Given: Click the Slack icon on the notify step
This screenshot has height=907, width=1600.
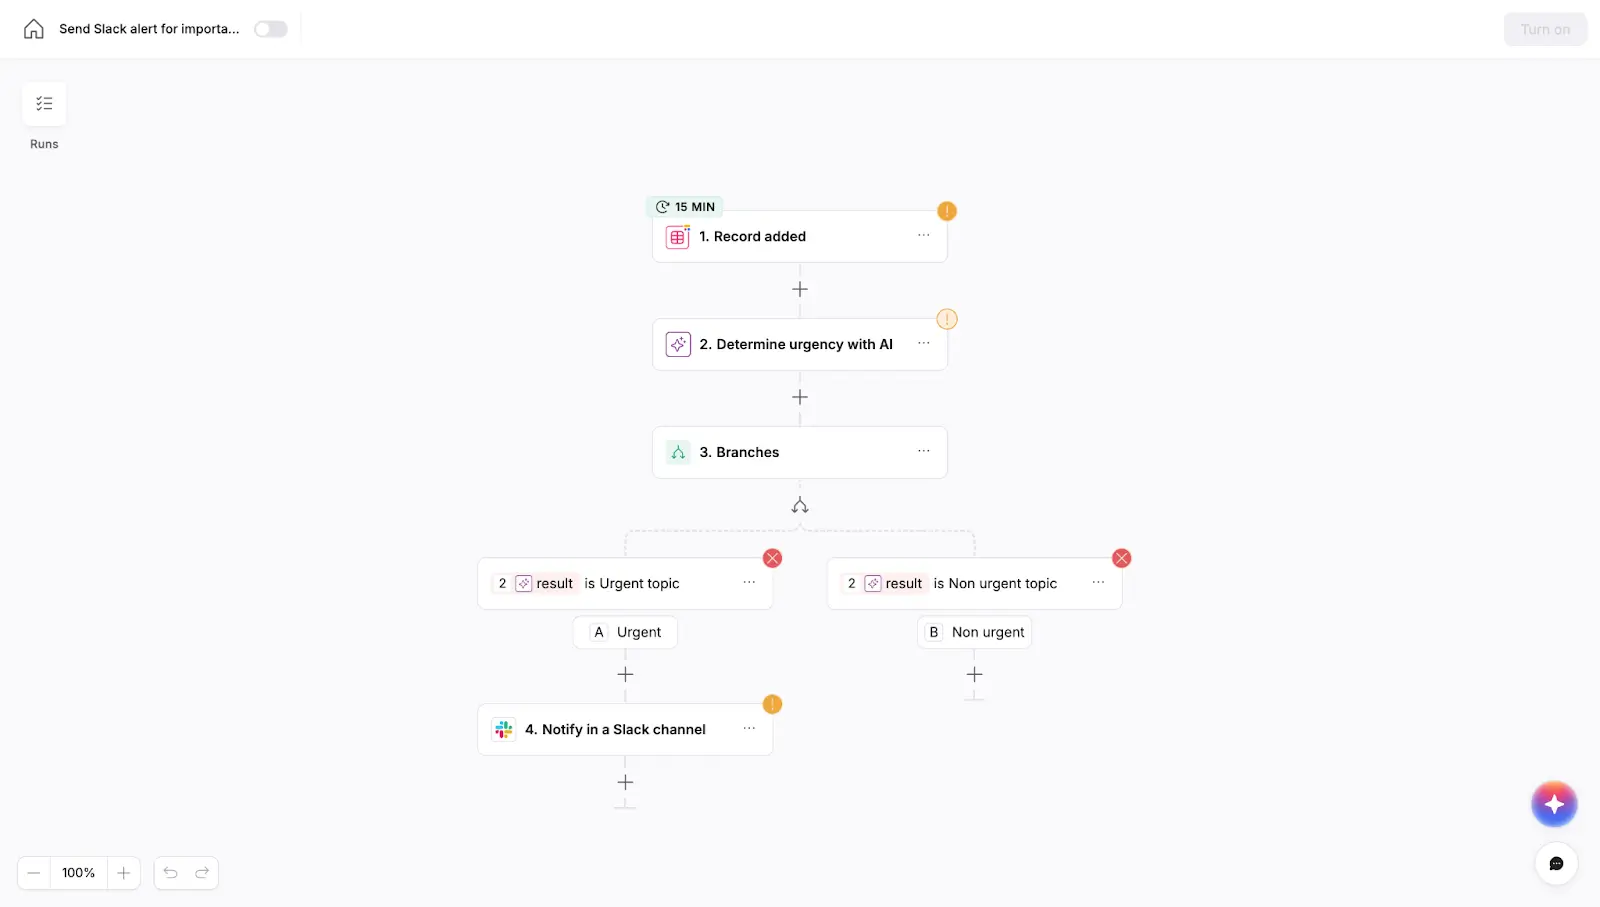Looking at the screenshot, I should [503, 730].
